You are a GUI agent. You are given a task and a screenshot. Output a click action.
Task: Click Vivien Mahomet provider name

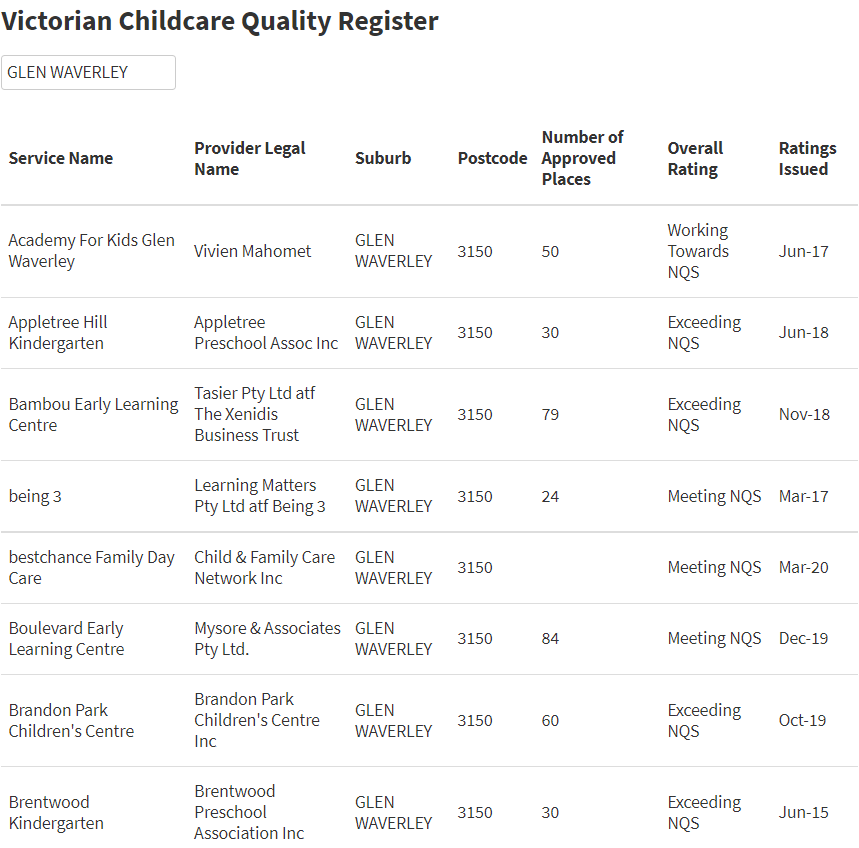pos(253,251)
